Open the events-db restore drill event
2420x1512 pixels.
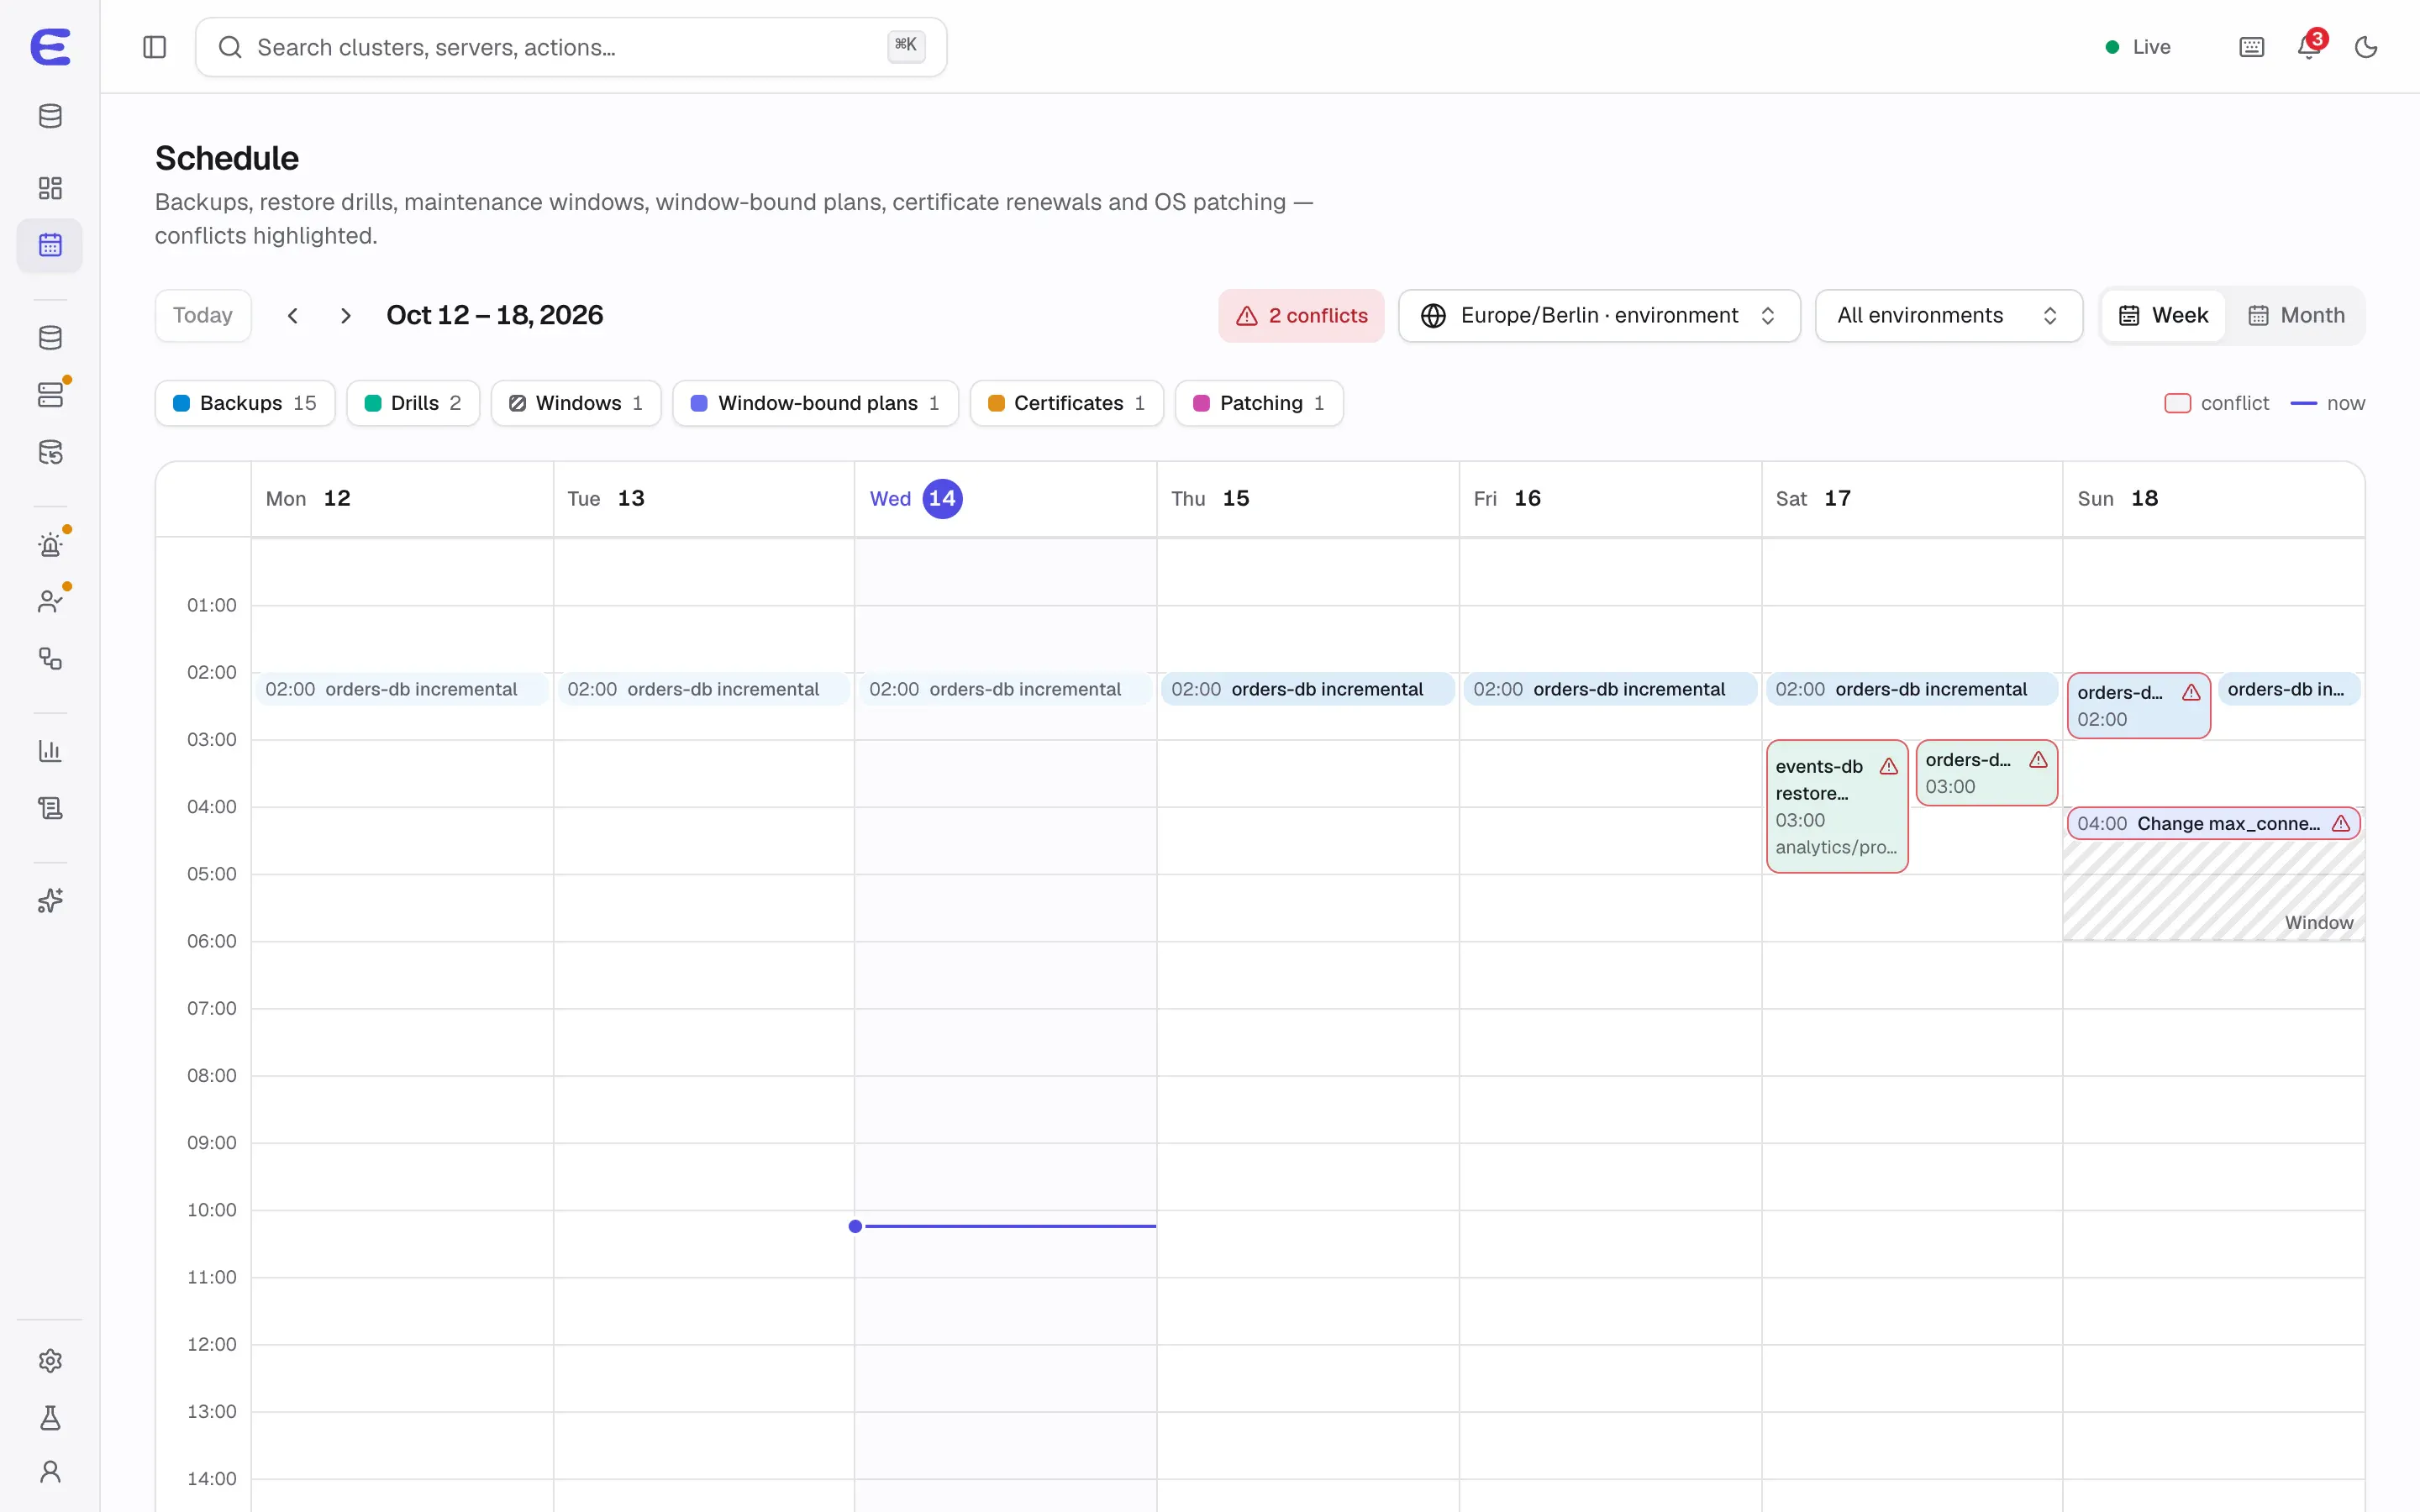point(1837,806)
